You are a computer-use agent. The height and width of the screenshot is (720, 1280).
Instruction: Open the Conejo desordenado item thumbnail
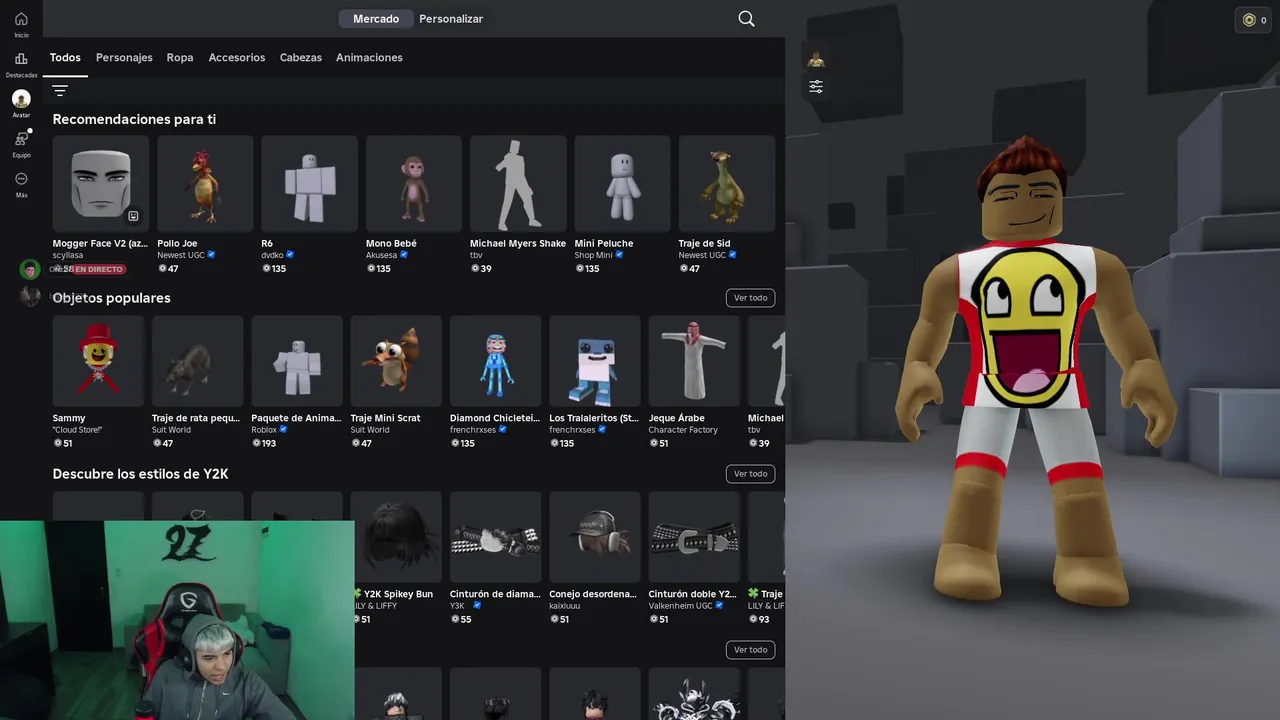point(595,537)
